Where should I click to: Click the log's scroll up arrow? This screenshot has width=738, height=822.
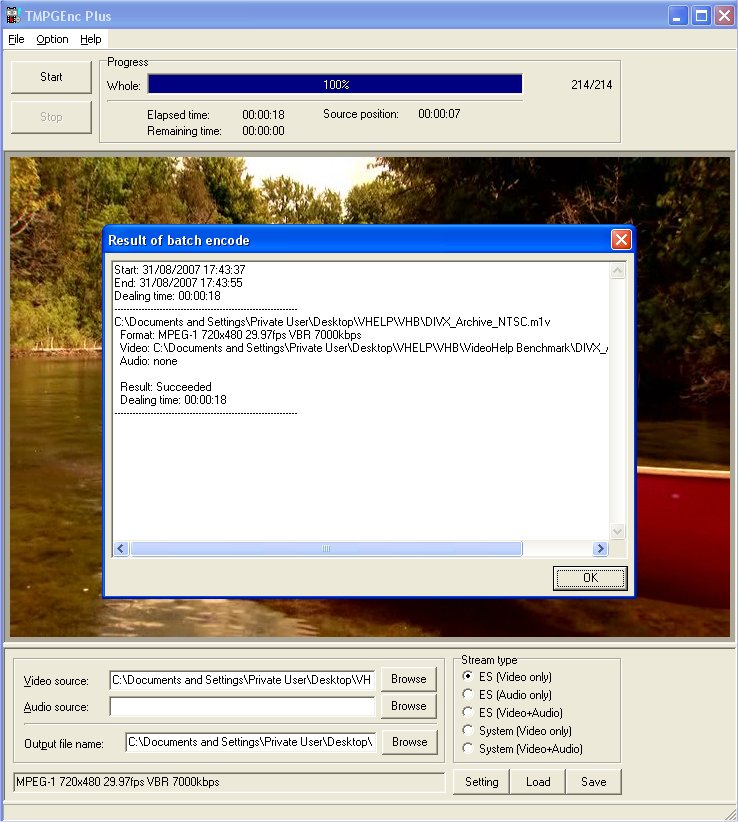tap(618, 271)
